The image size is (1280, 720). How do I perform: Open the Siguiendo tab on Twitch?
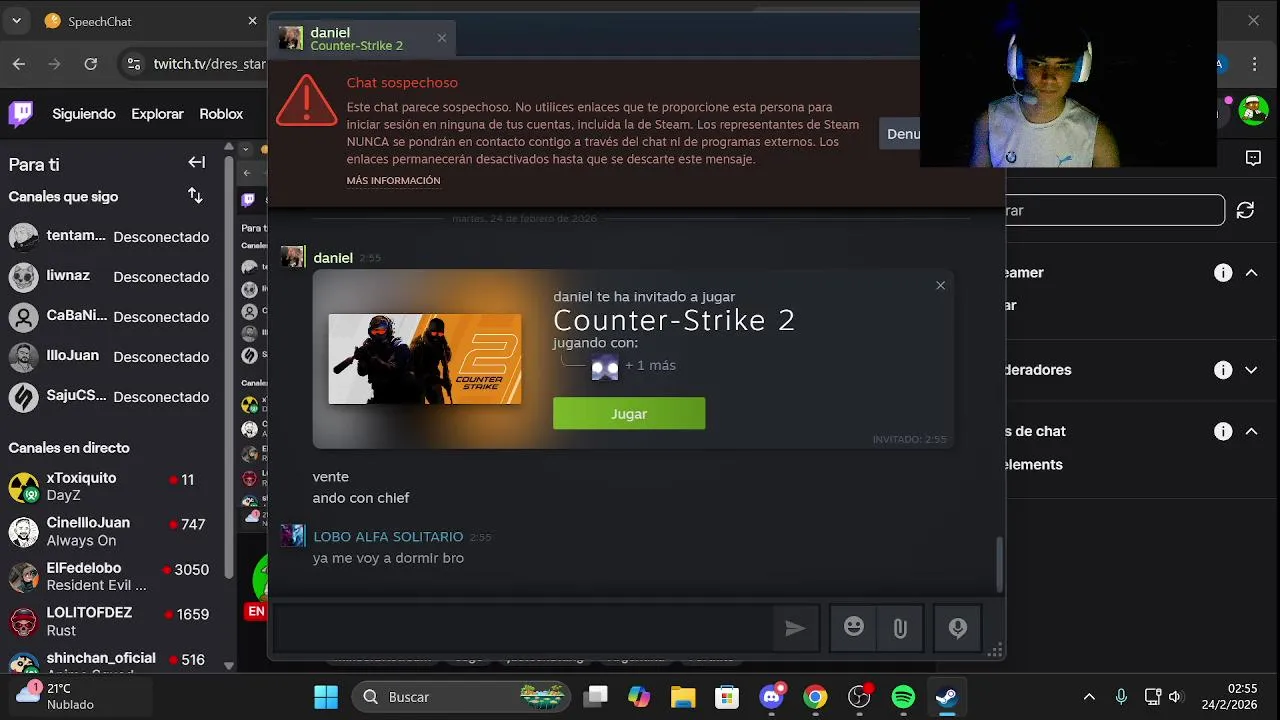coord(84,114)
